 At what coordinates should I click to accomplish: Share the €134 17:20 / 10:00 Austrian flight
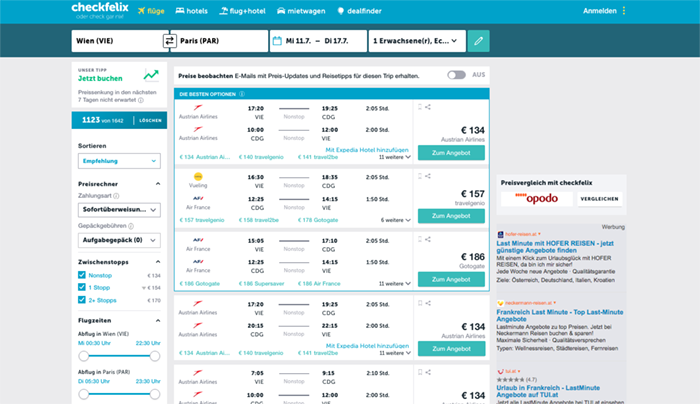point(428,107)
